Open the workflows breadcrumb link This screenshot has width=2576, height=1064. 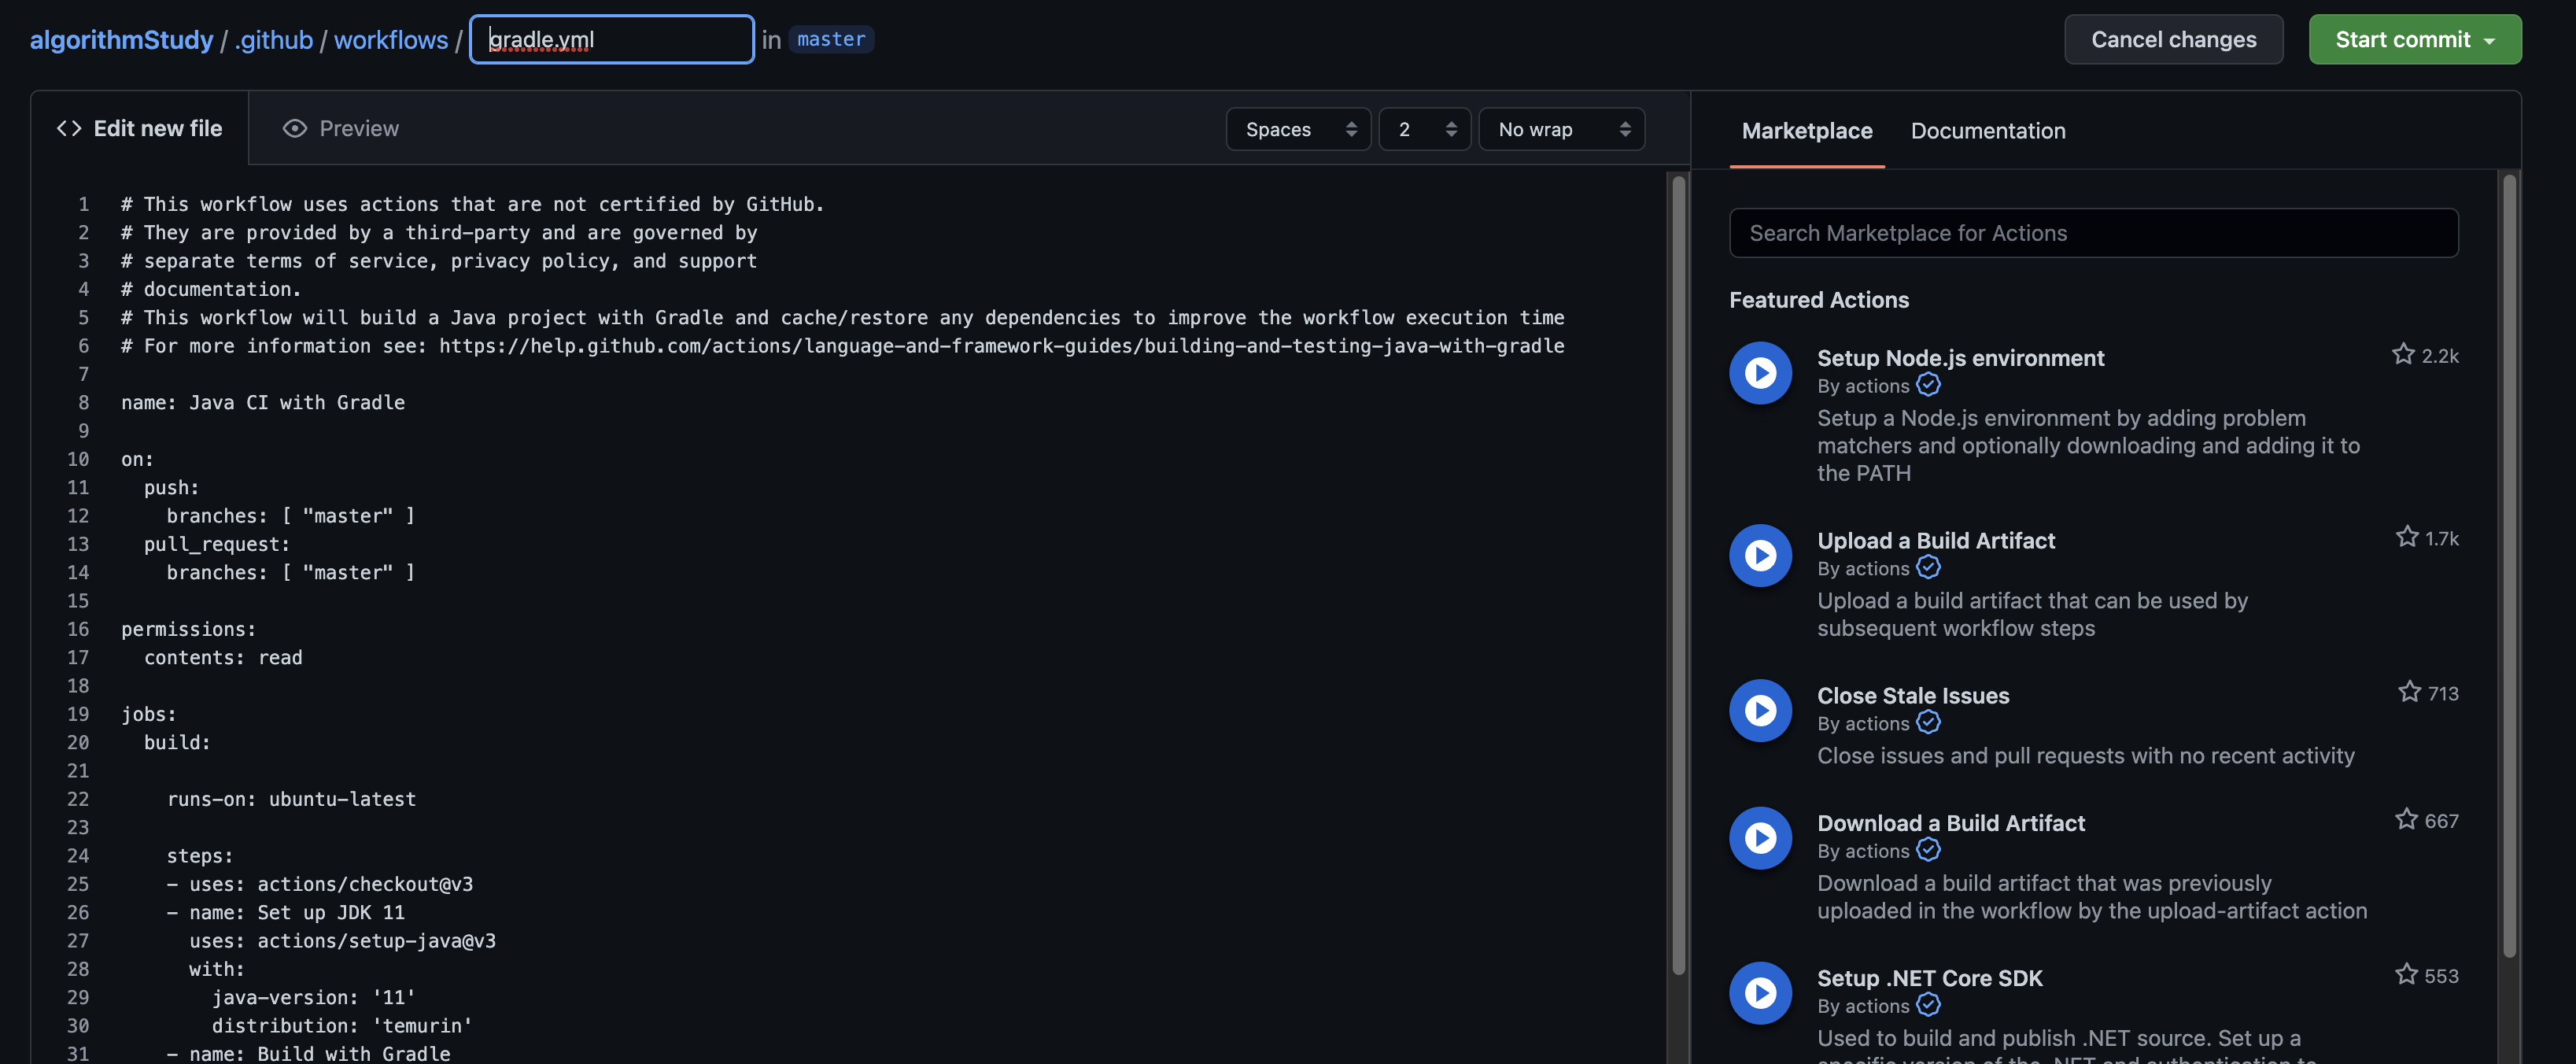[x=391, y=40]
